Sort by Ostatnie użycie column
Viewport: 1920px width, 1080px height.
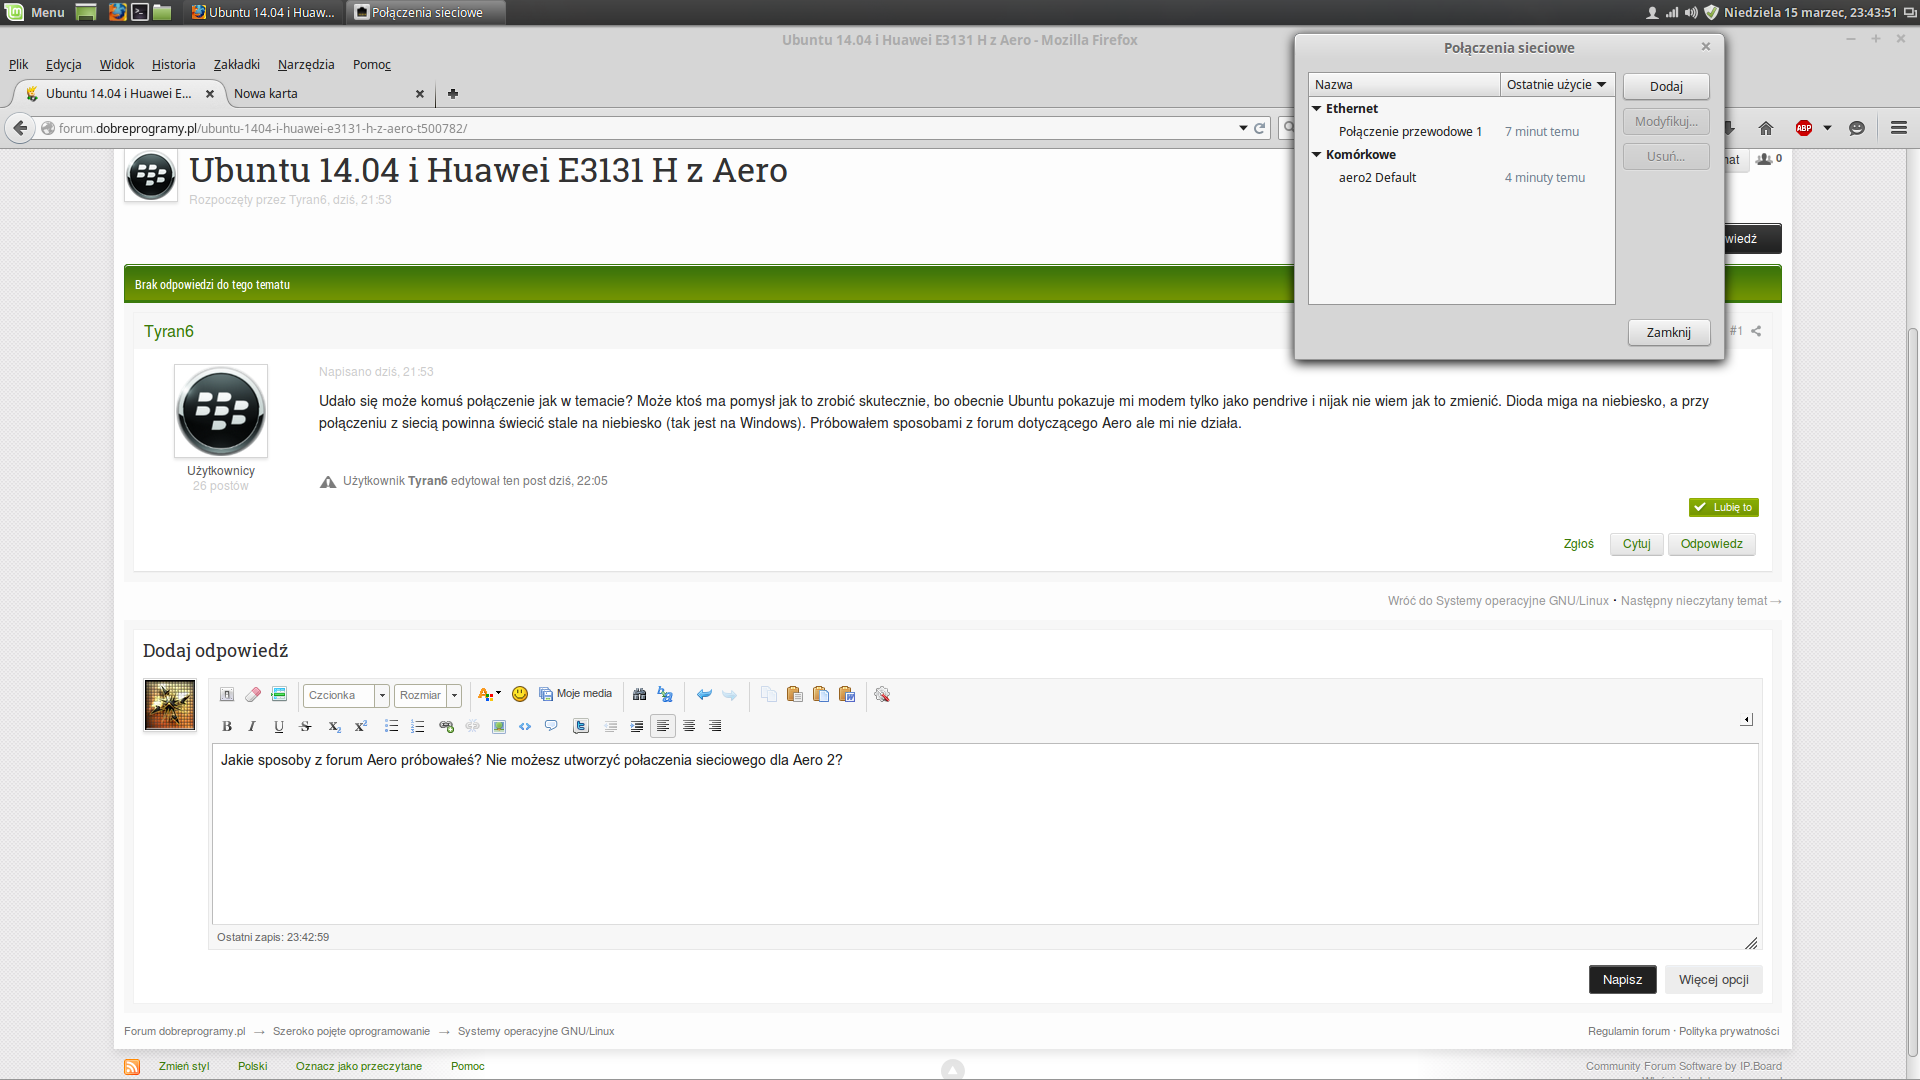1557,85
